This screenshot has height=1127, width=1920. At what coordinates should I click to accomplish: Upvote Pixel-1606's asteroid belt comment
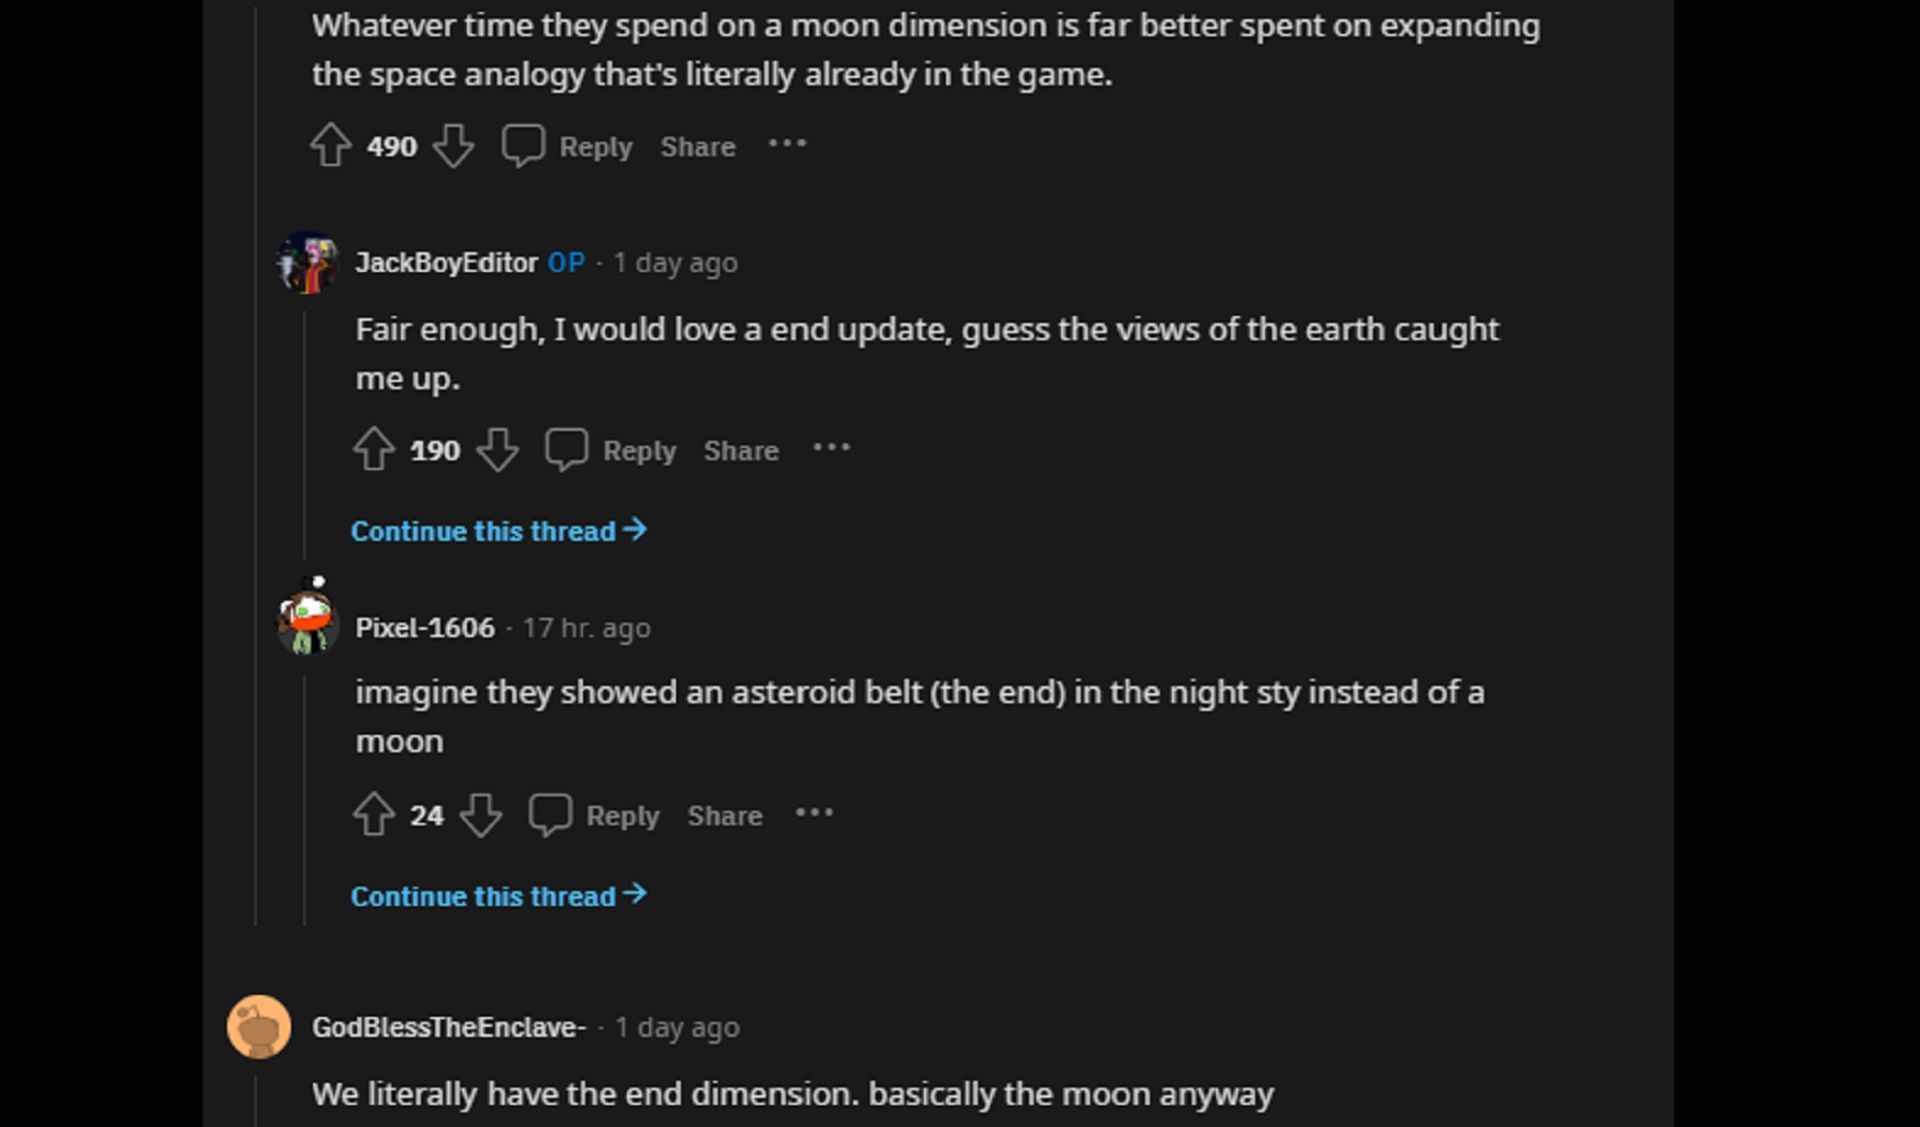374,815
